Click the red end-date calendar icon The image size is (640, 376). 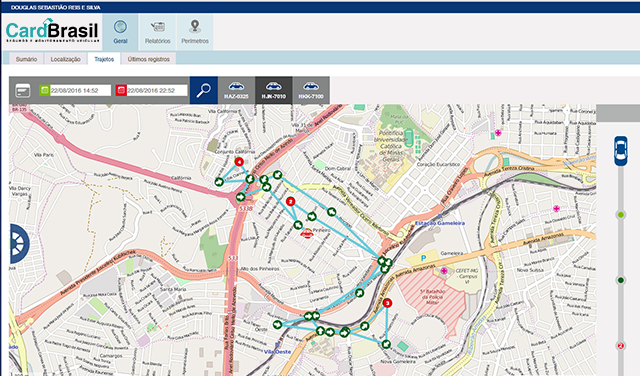tap(121, 90)
